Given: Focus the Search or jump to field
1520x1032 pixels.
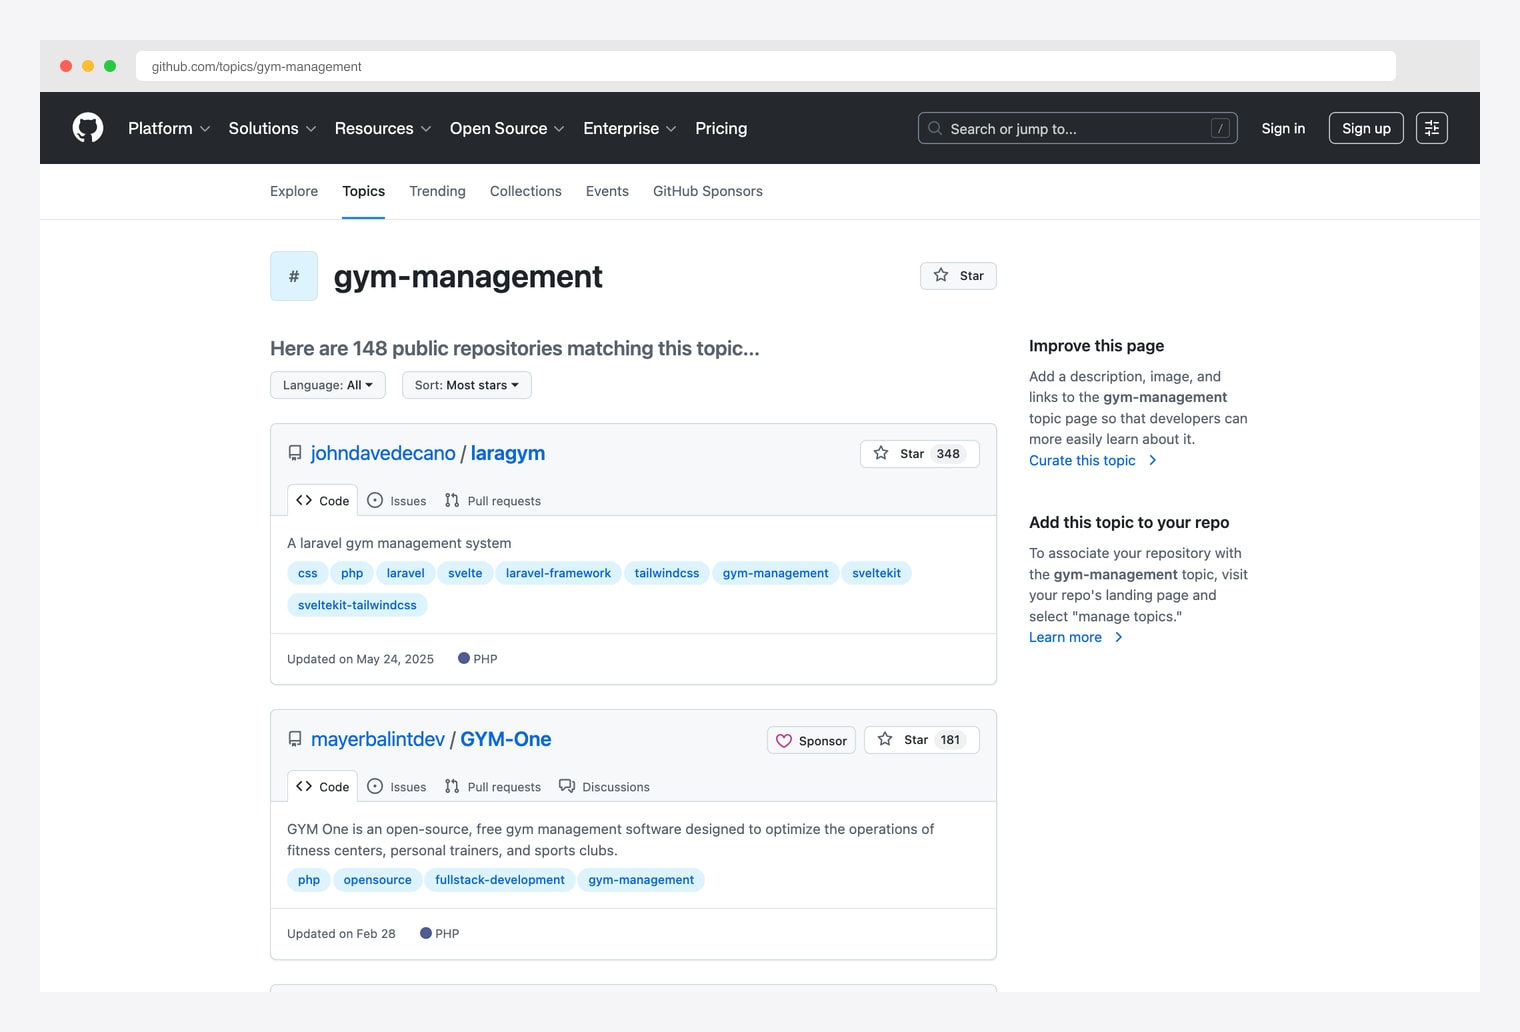Looking at the screenshot, I should pyautogui.click(x=1077, y=128).
